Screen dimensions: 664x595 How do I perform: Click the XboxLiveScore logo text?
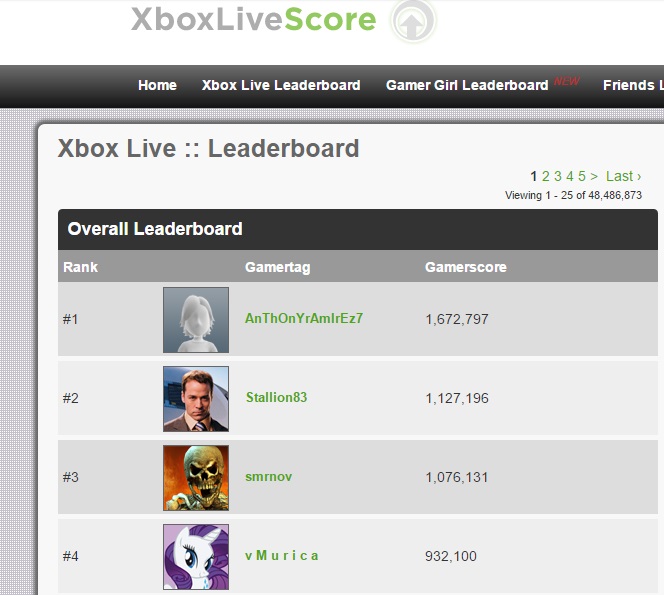(x=253, y=19)
